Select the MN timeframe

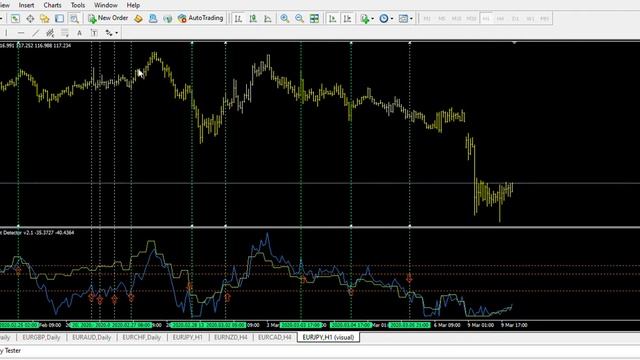click(x=544, y=19)
